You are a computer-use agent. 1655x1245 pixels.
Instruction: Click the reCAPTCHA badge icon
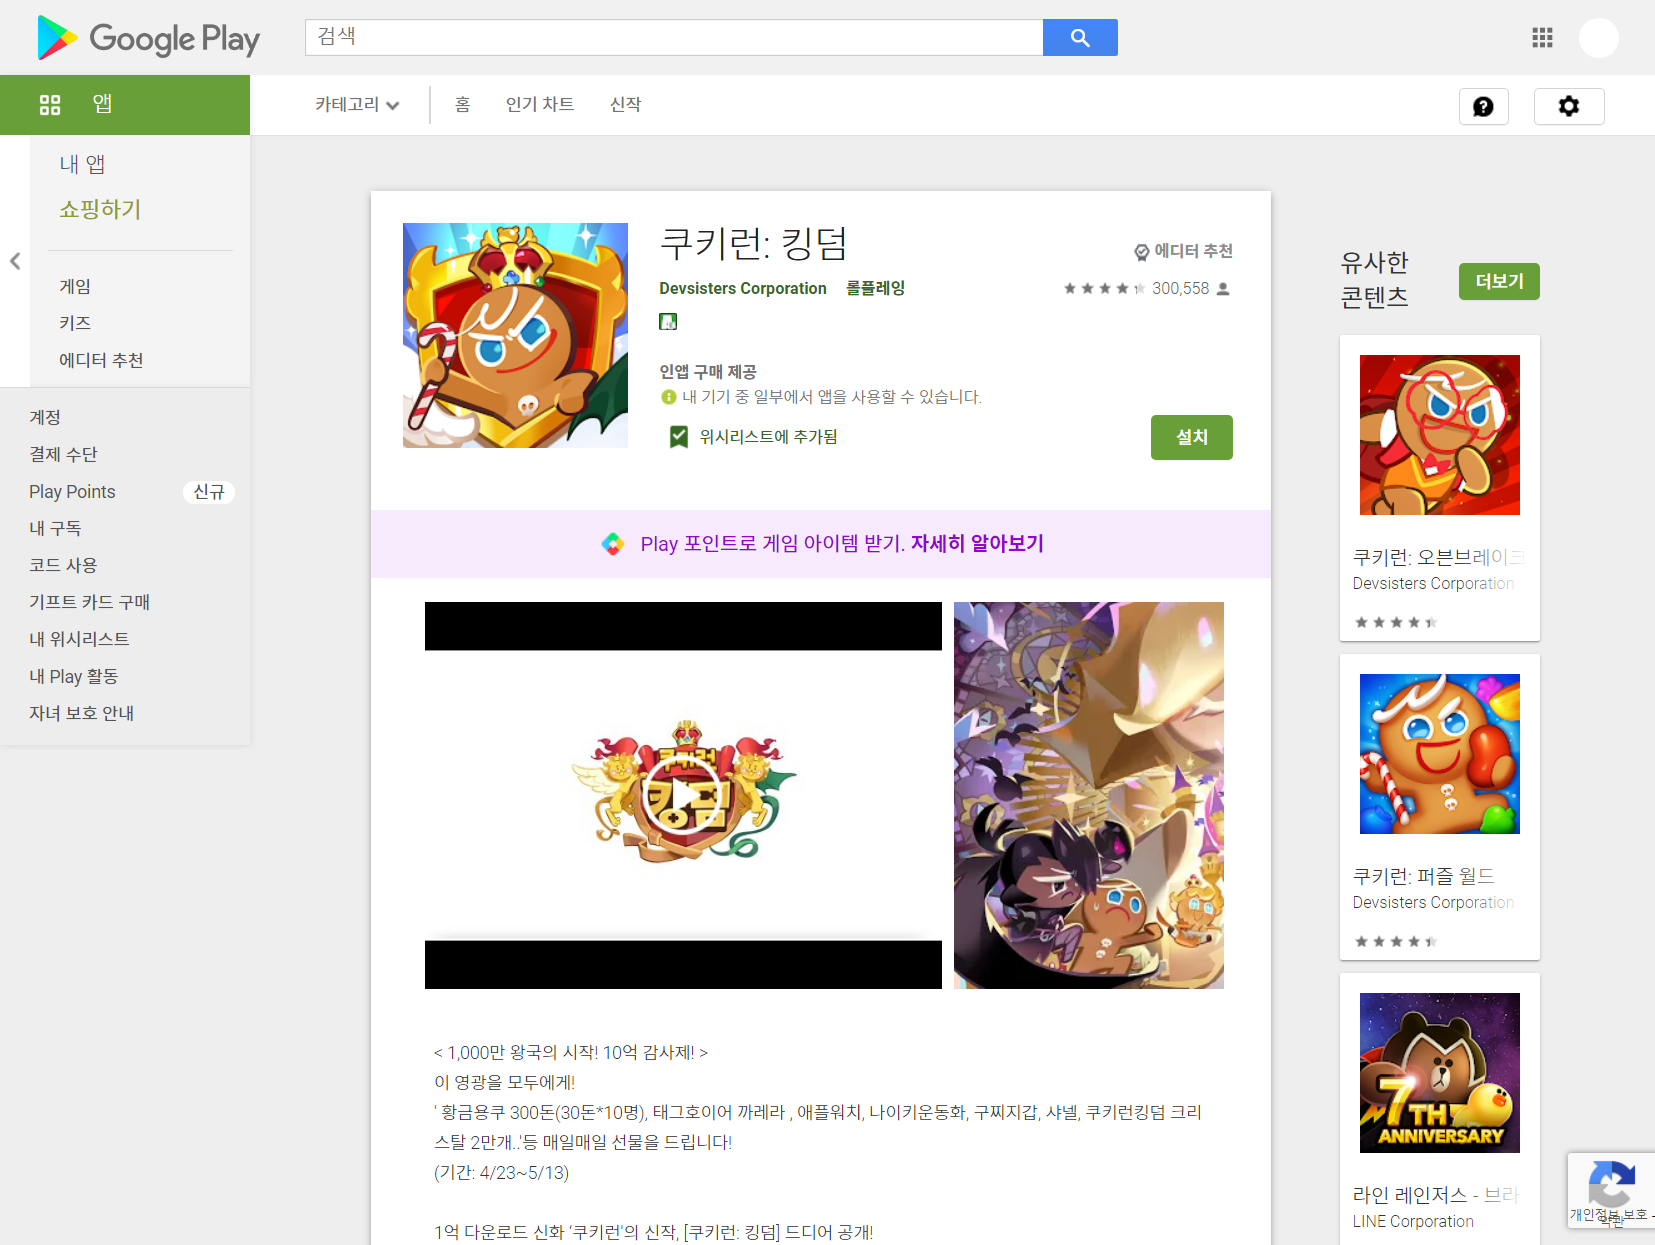[1611, 1184]
